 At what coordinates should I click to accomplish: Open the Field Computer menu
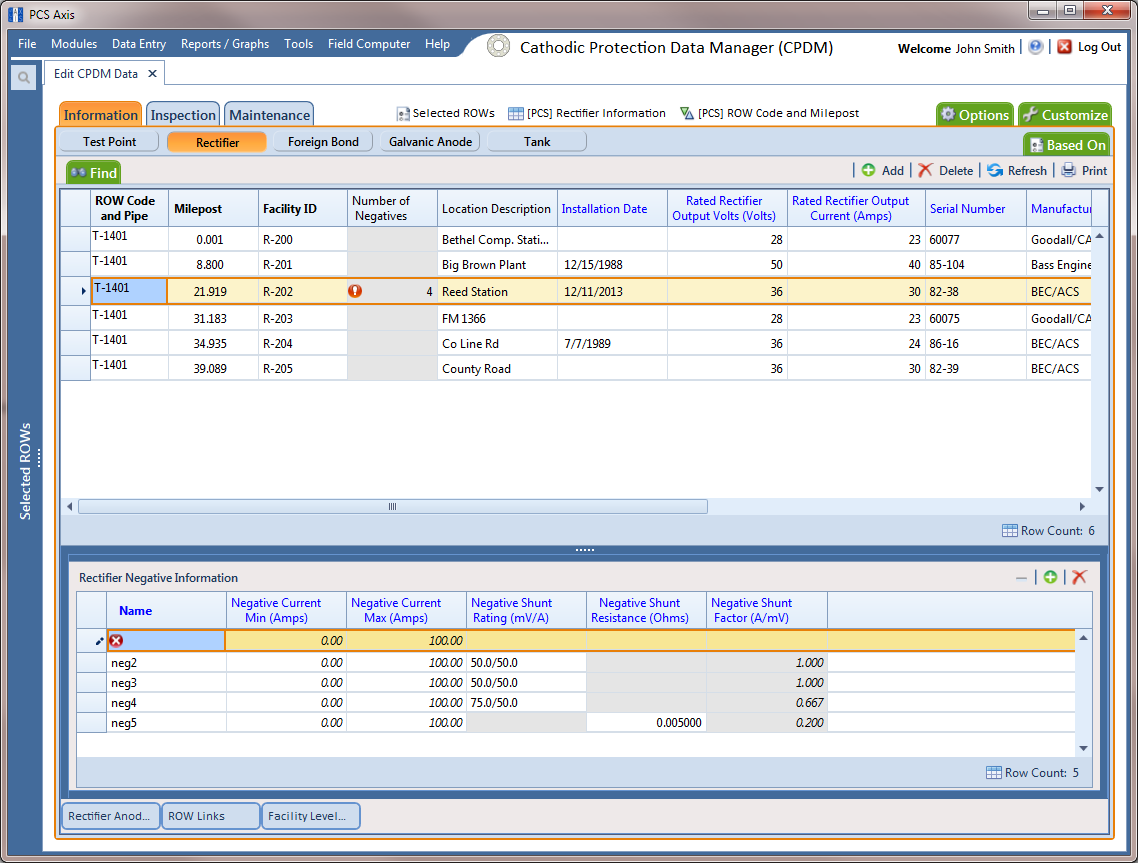pos(369,44)
